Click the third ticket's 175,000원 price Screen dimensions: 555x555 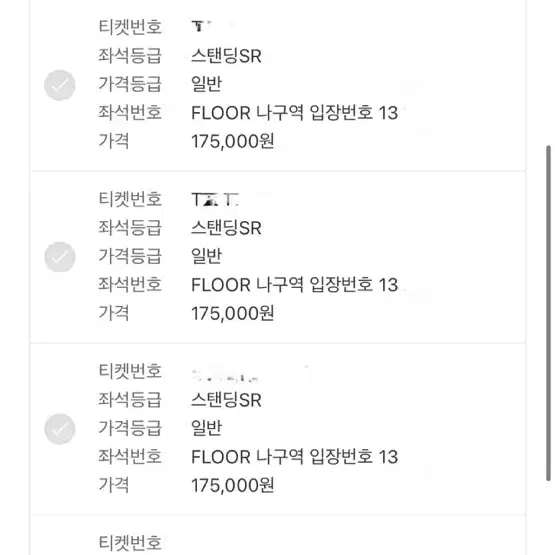(x=233, y=485)
